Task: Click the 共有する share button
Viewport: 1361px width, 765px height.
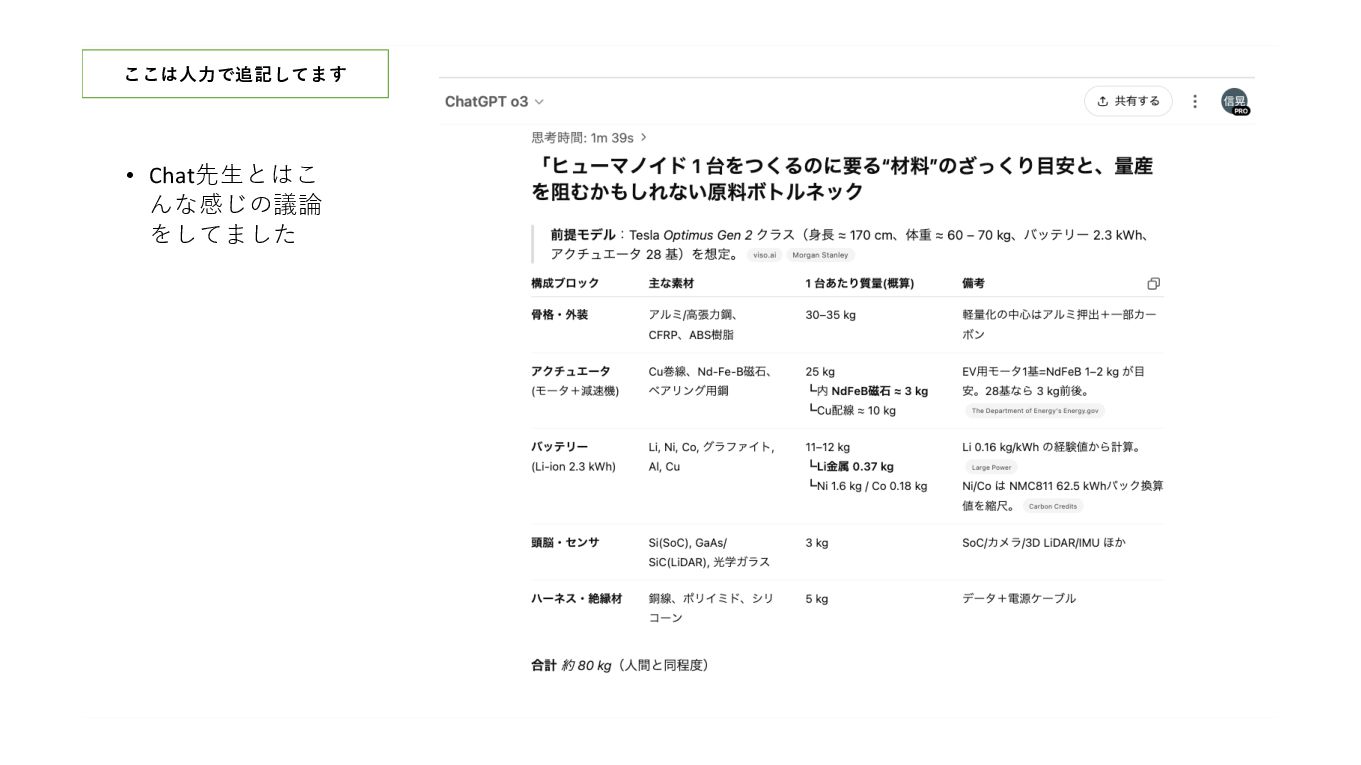Action: (1128, 101)
